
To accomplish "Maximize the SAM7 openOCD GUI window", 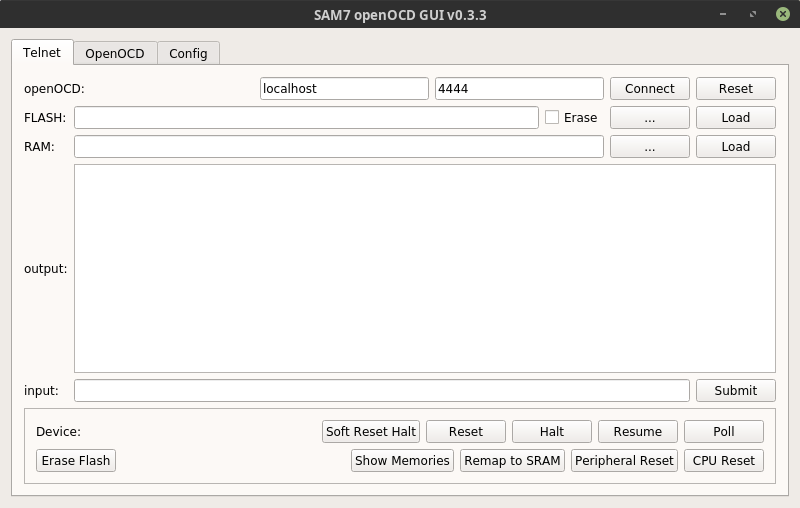I will tap(753, 14).
